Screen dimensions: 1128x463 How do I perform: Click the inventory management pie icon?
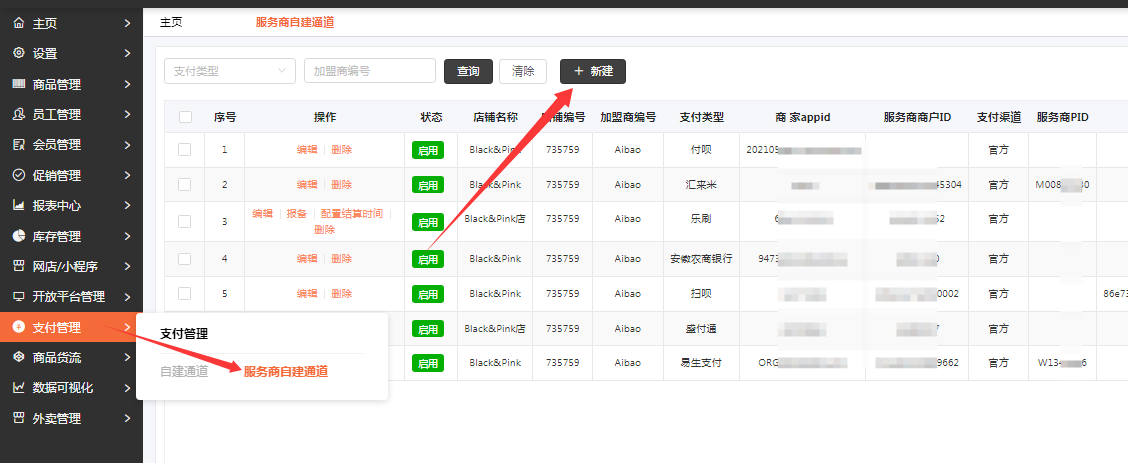click(18, 236)
